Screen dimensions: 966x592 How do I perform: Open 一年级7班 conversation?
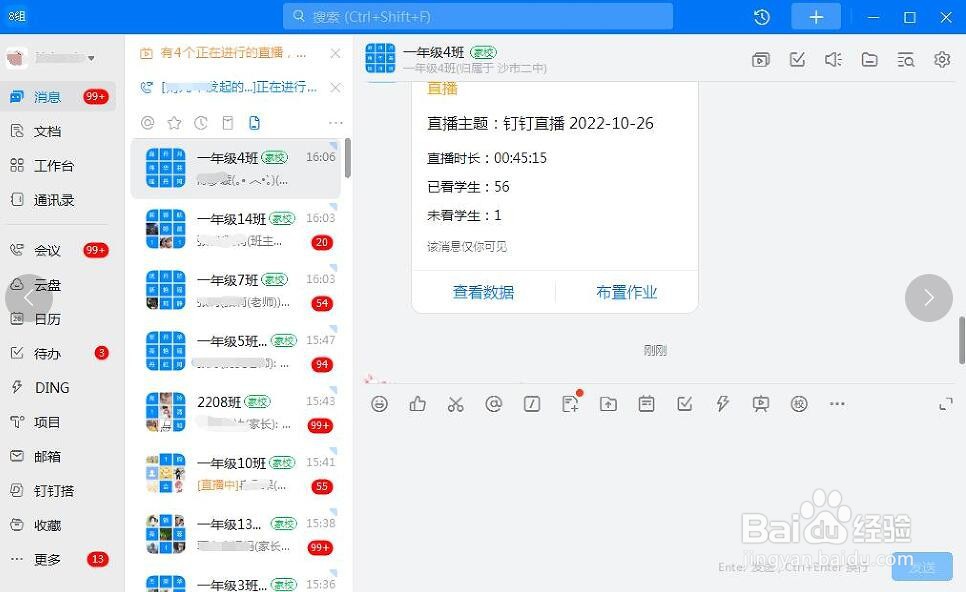coord(236,290)
